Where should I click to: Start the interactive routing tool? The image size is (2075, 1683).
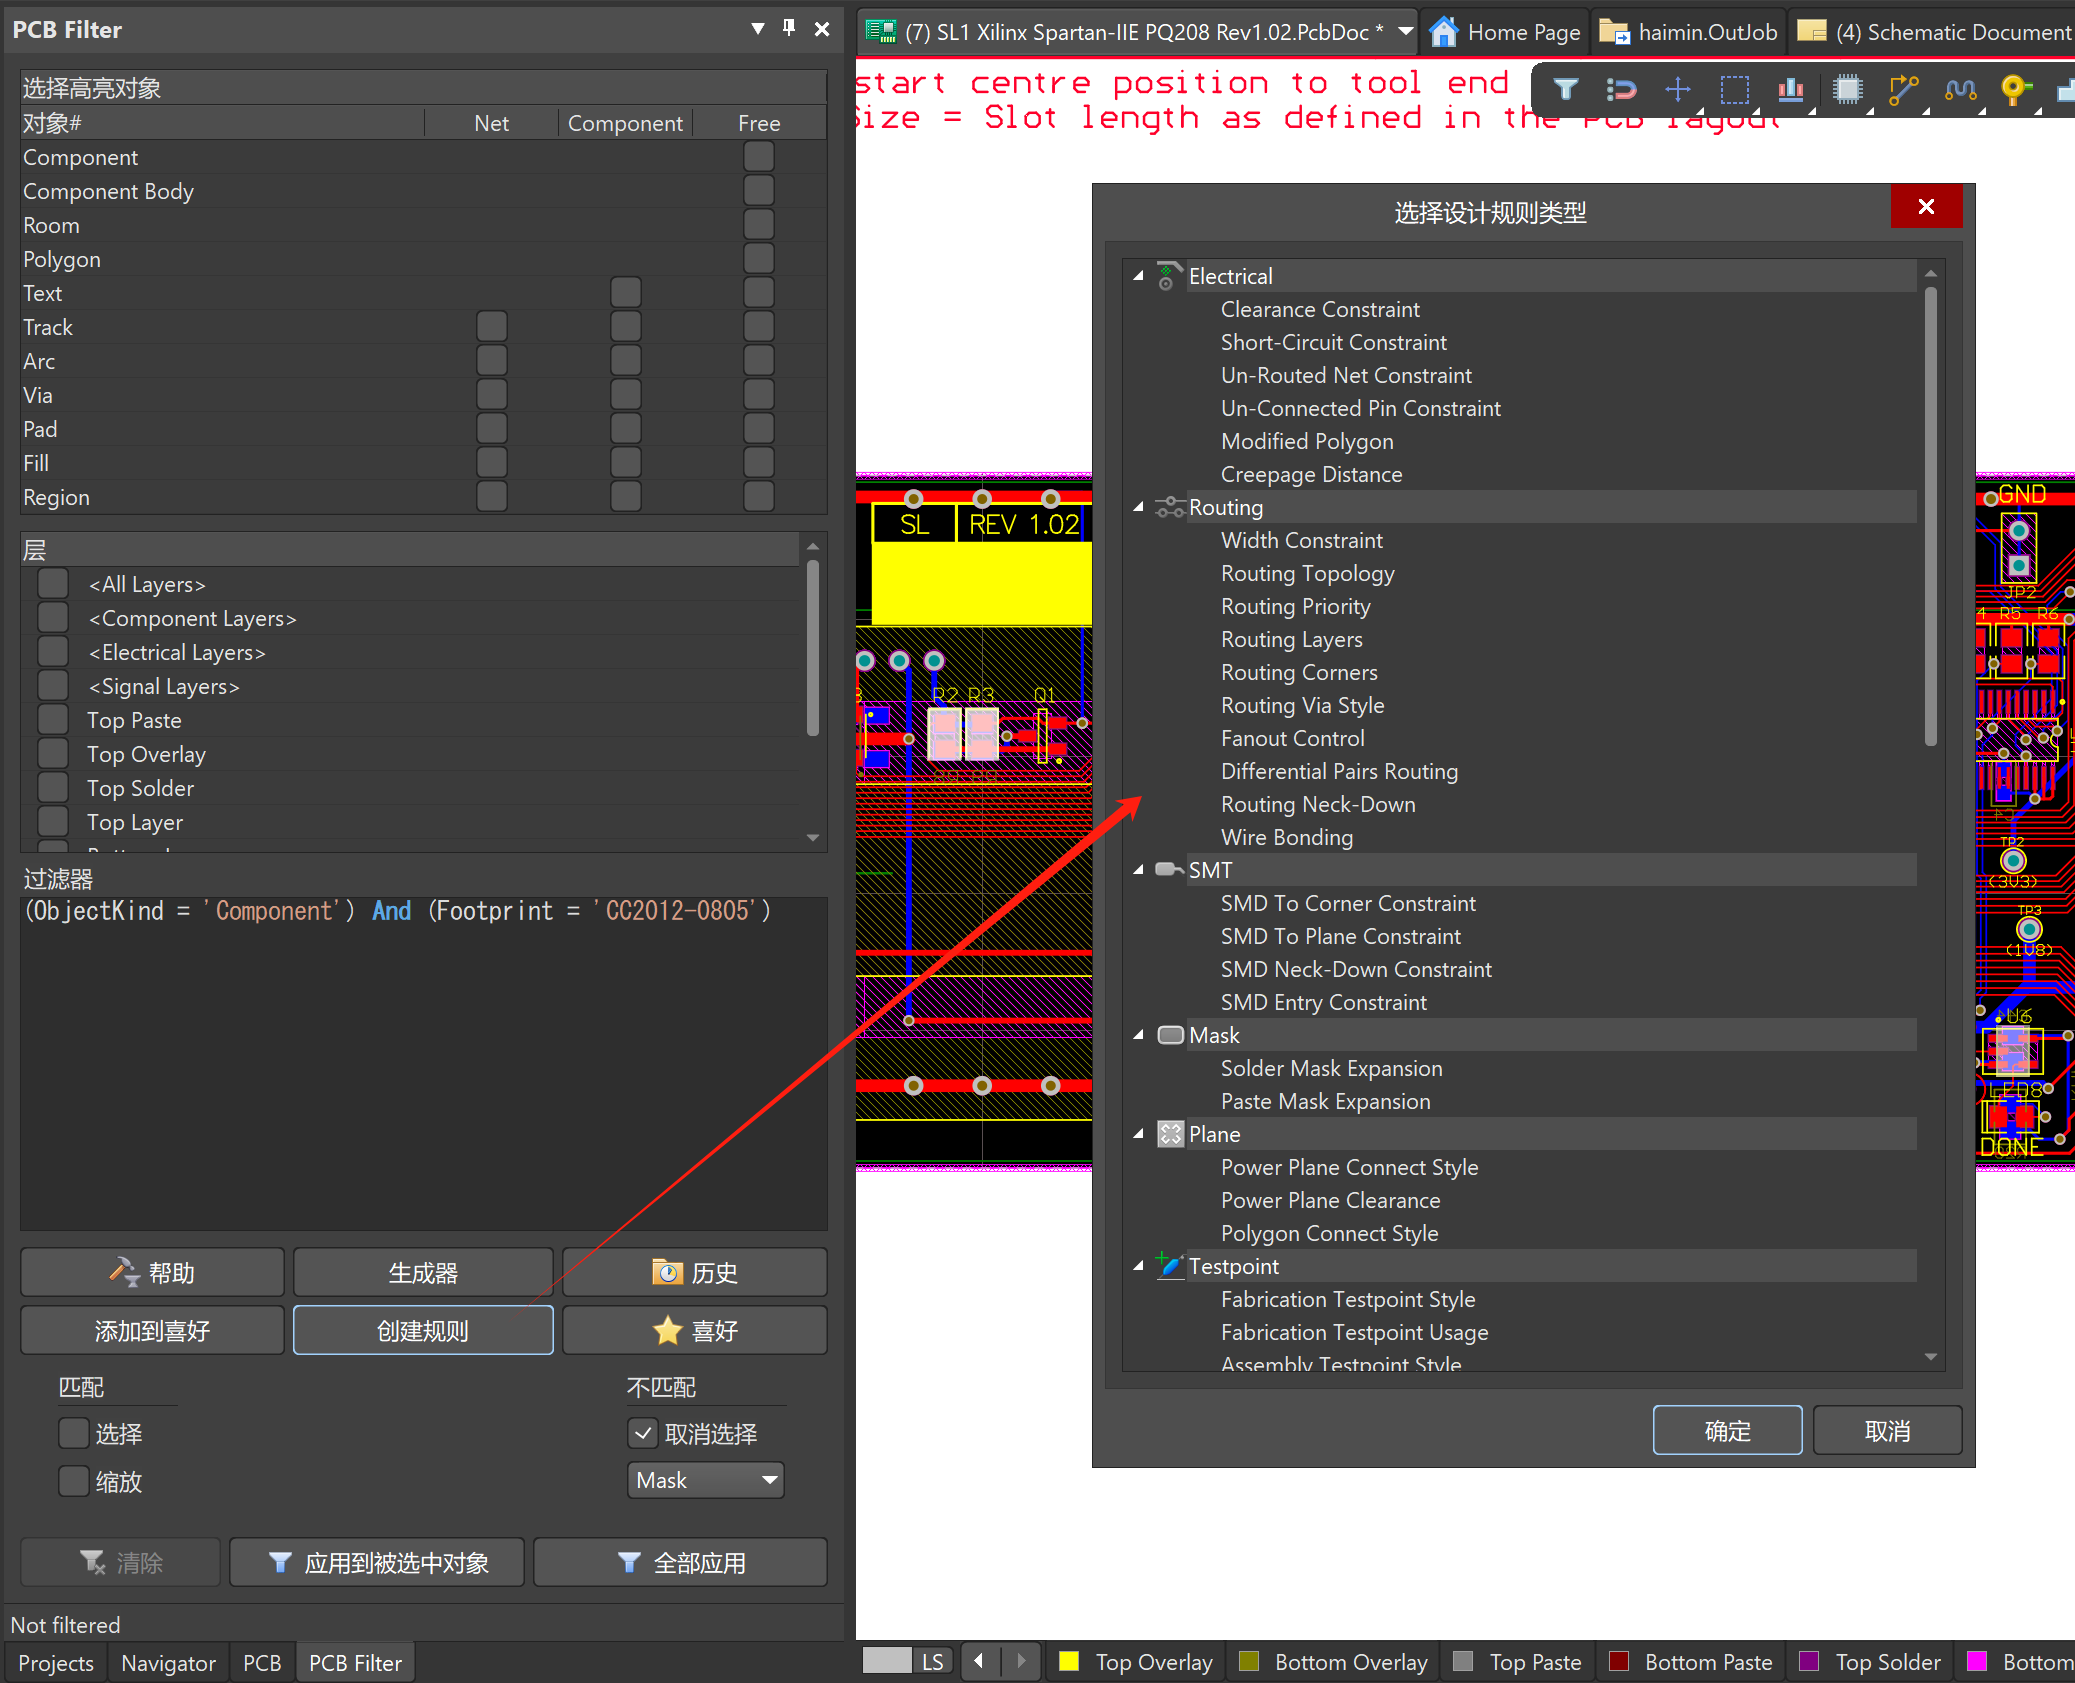[1903, 90]
